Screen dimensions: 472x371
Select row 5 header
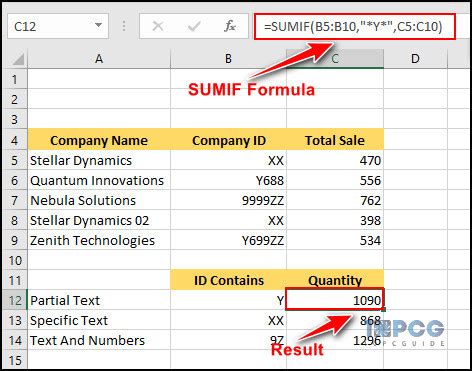click(14, 160)
